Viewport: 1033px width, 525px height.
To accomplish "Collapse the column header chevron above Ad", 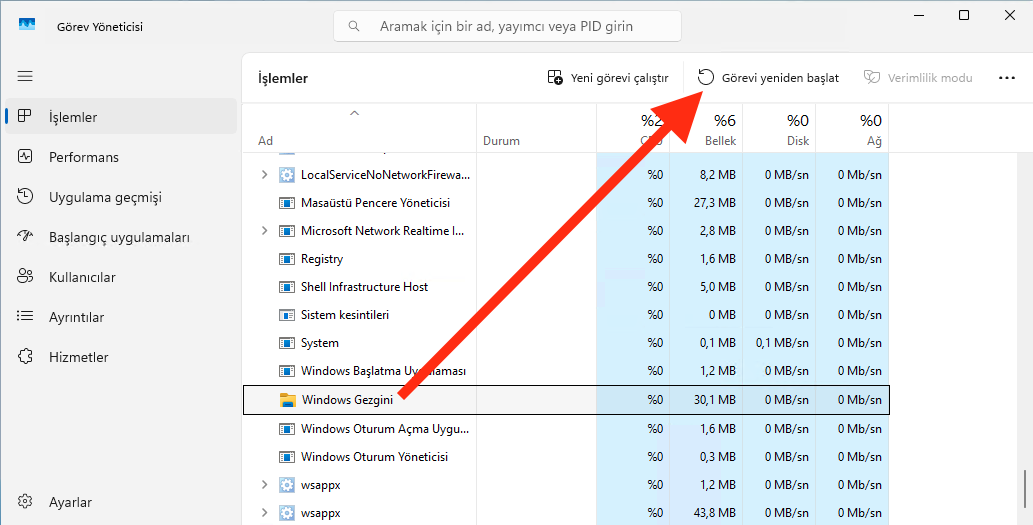I will (354, 114).
